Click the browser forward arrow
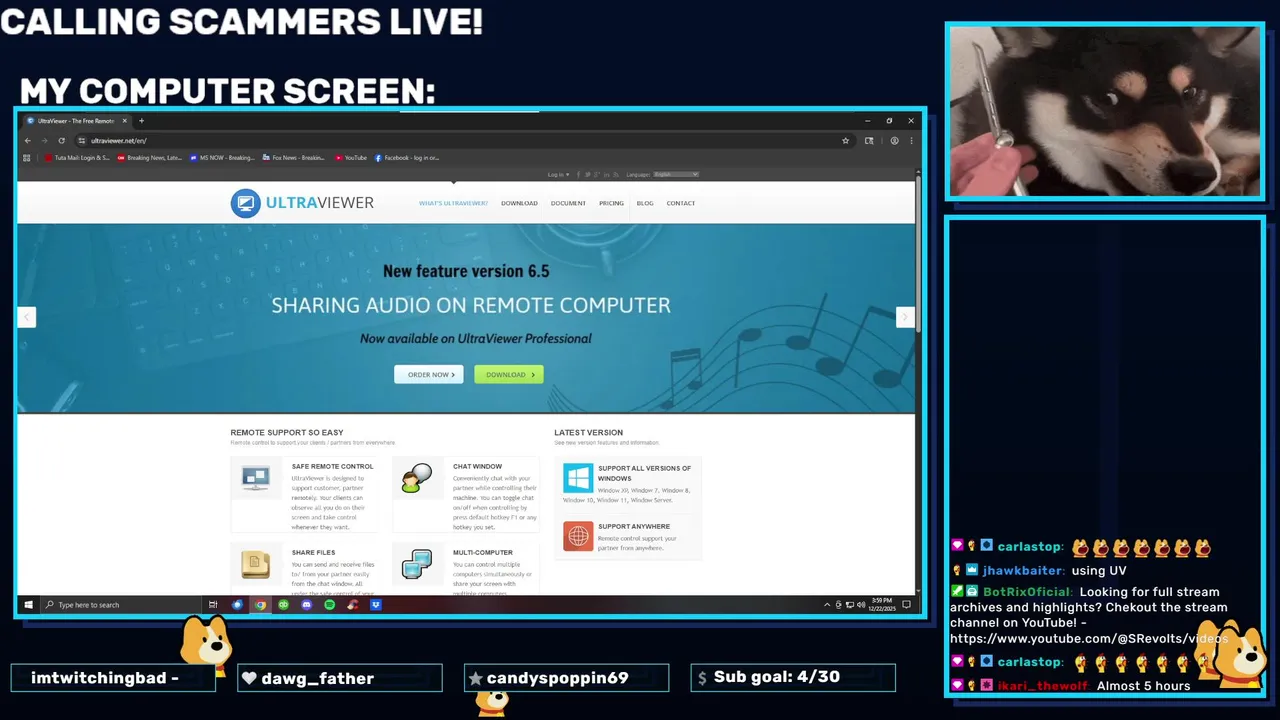 click(44, 141)
